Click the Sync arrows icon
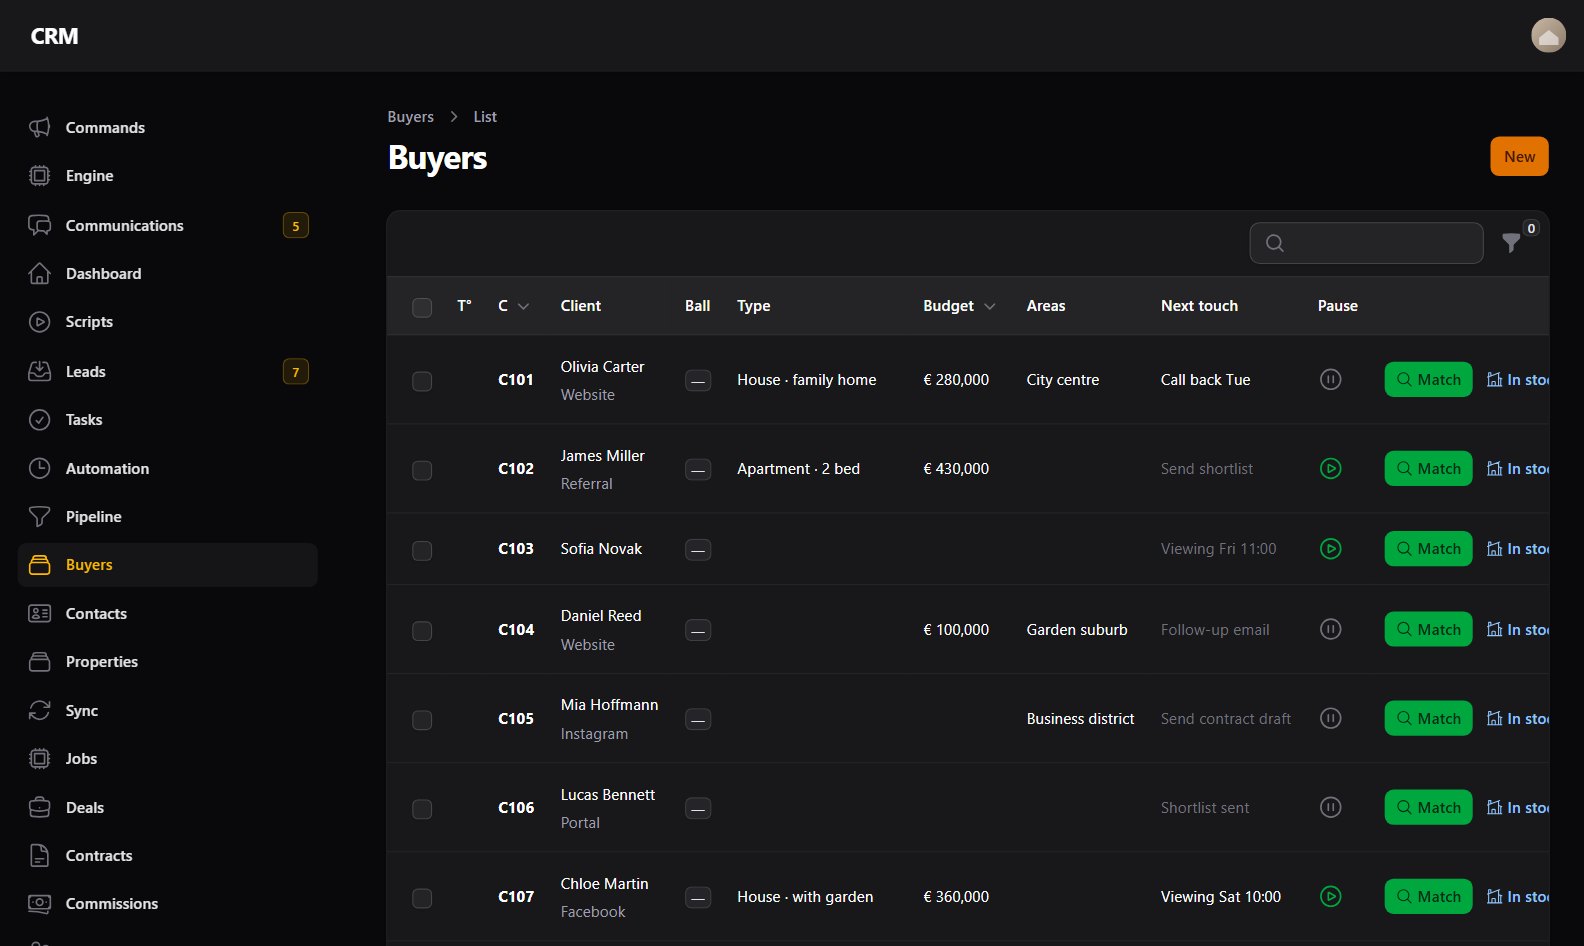Viewport: 1584px width, 946px height. pos(39,711)
